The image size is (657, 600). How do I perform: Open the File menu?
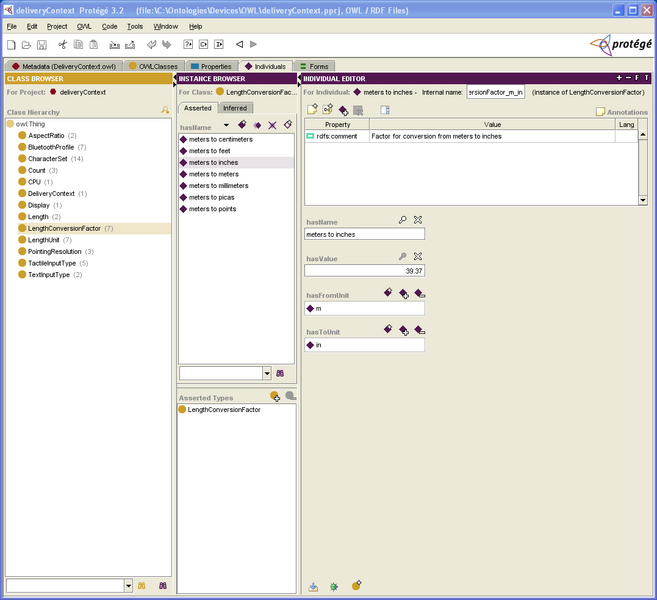tap(12, 26)
